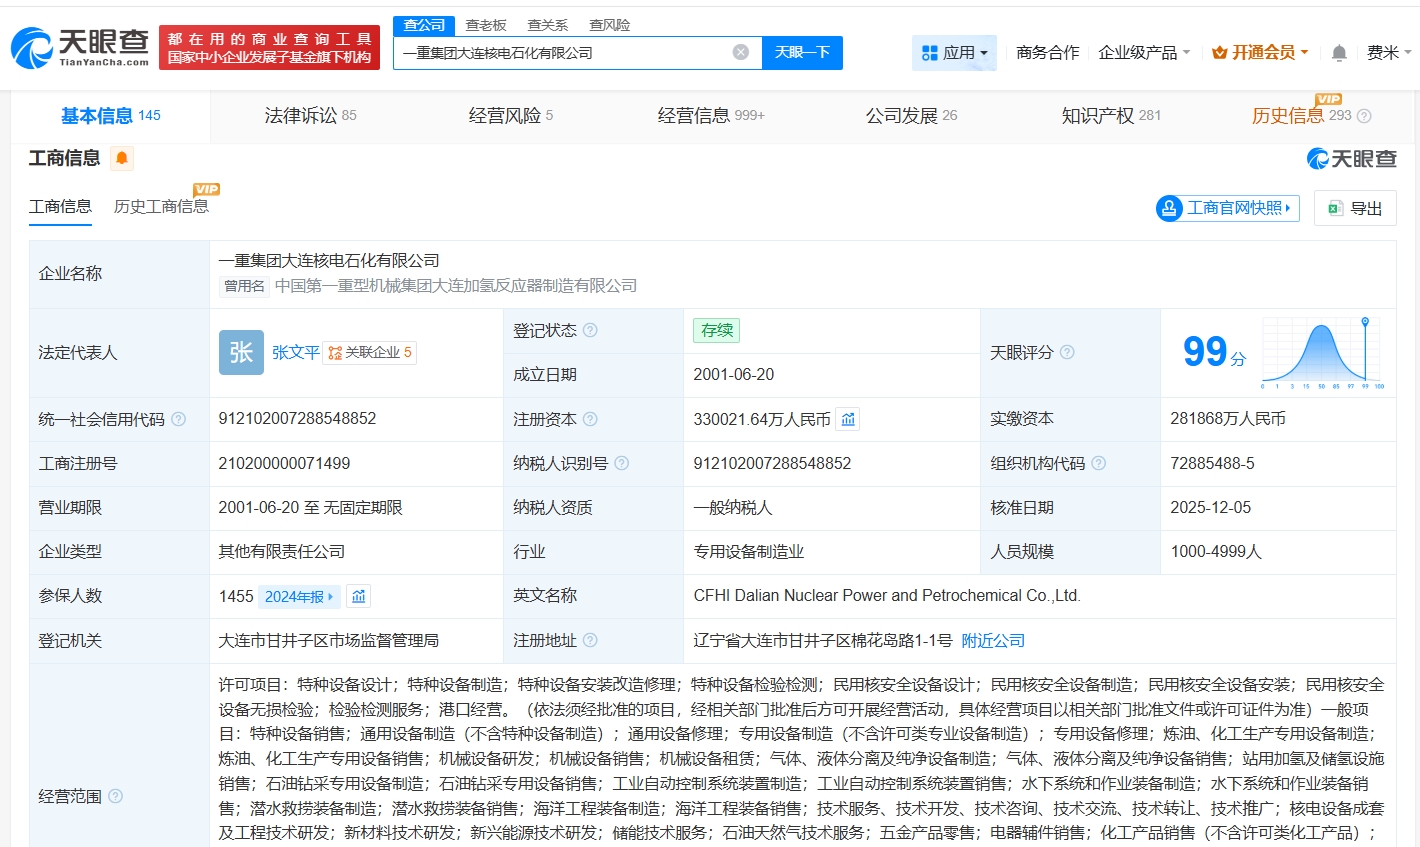This screenshot has width=1420, height=847.
Task: Open legal representative 张文平 link
Action: coord(296,352)
